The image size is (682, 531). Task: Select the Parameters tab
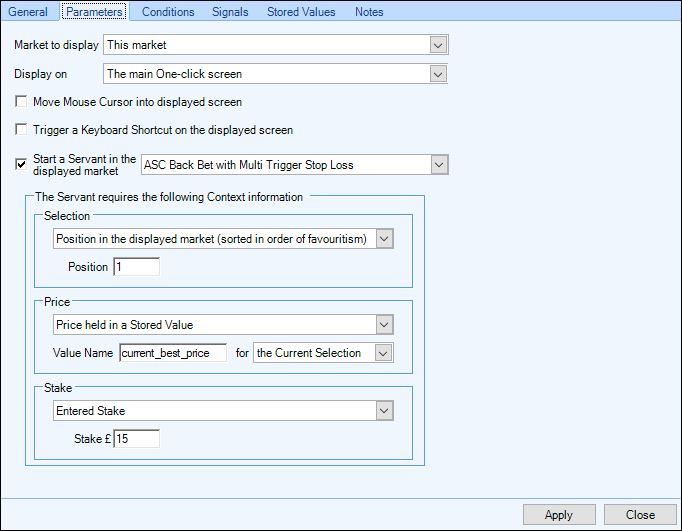[94, 12]
